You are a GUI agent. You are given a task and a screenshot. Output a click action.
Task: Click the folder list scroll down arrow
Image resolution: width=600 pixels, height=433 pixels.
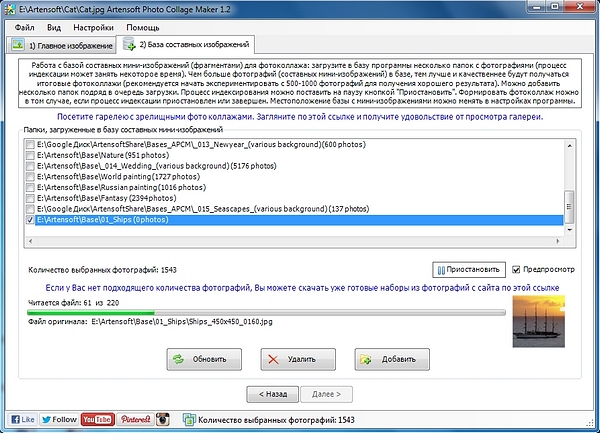tap(569, 230)
